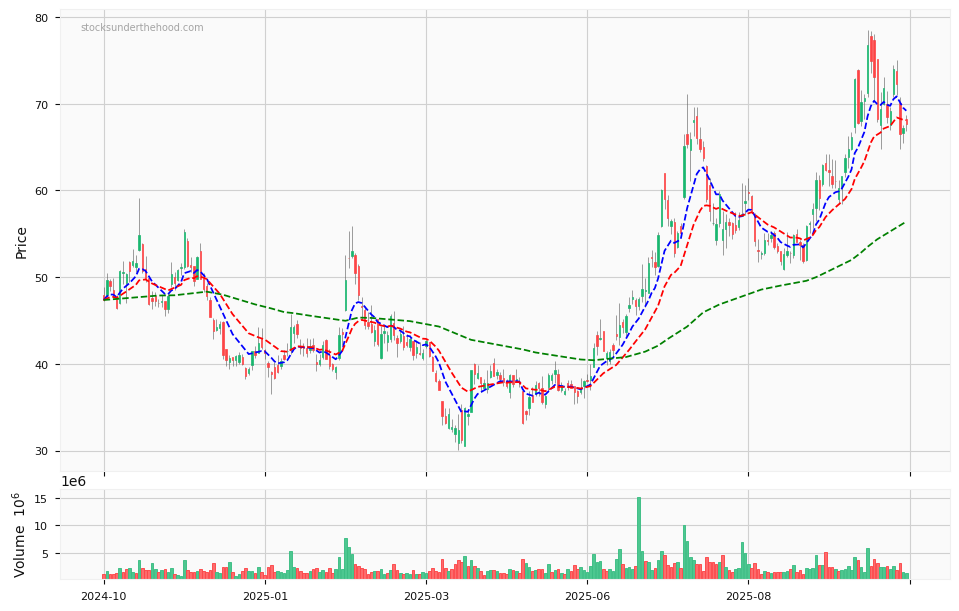
Task: Click the 40 price tick label
Action: (x=40, y=364)
